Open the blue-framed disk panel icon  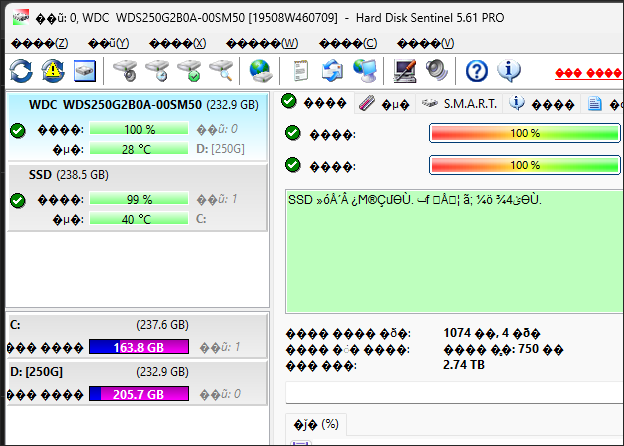[x=85, y=71]
